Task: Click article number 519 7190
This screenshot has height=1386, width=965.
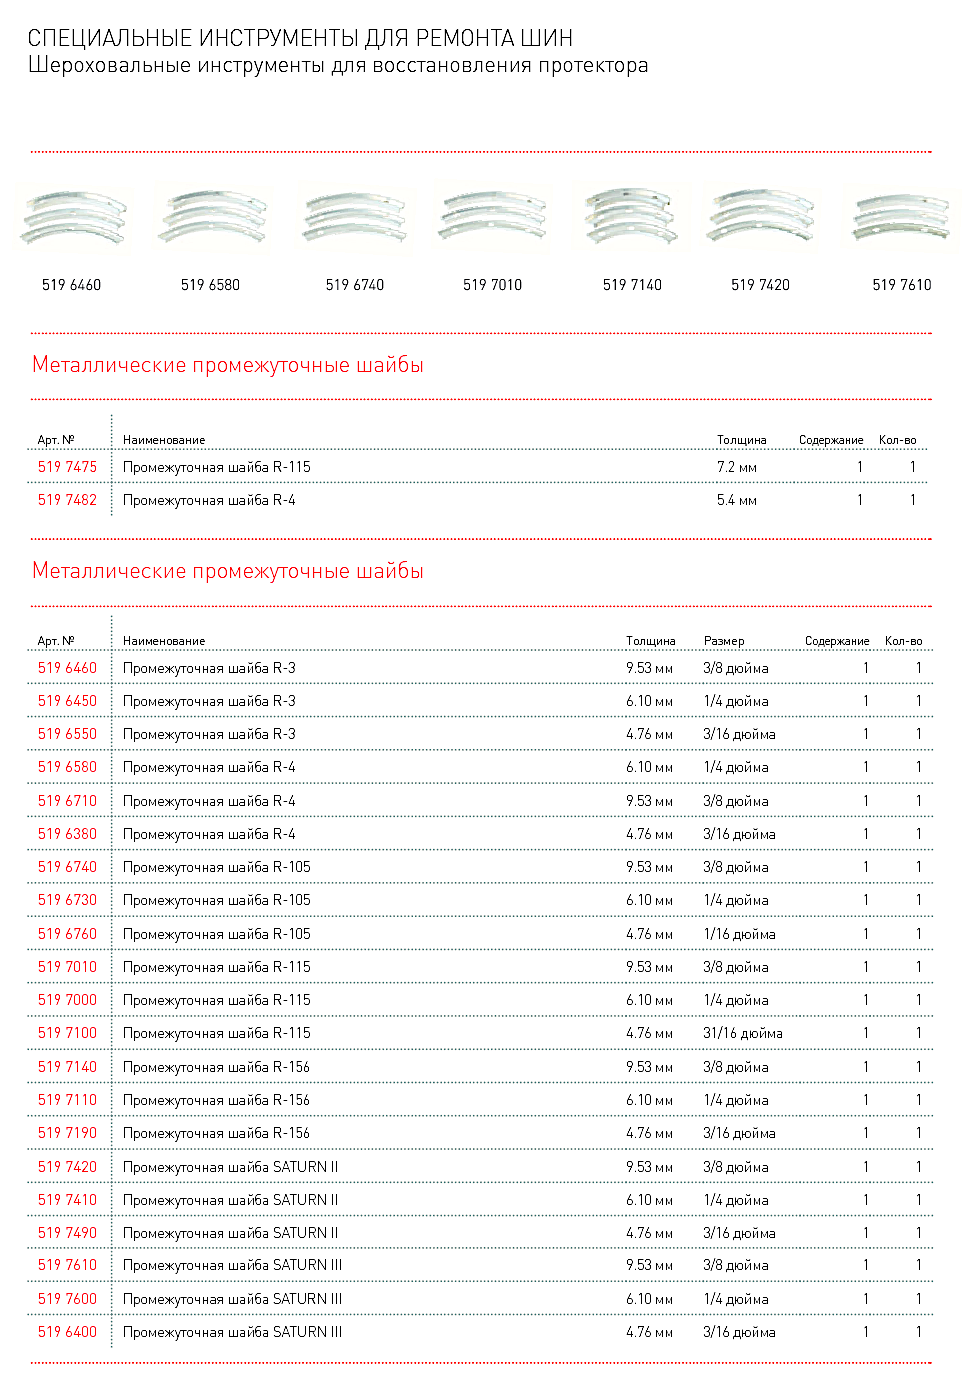Action: coord(67,1133)
